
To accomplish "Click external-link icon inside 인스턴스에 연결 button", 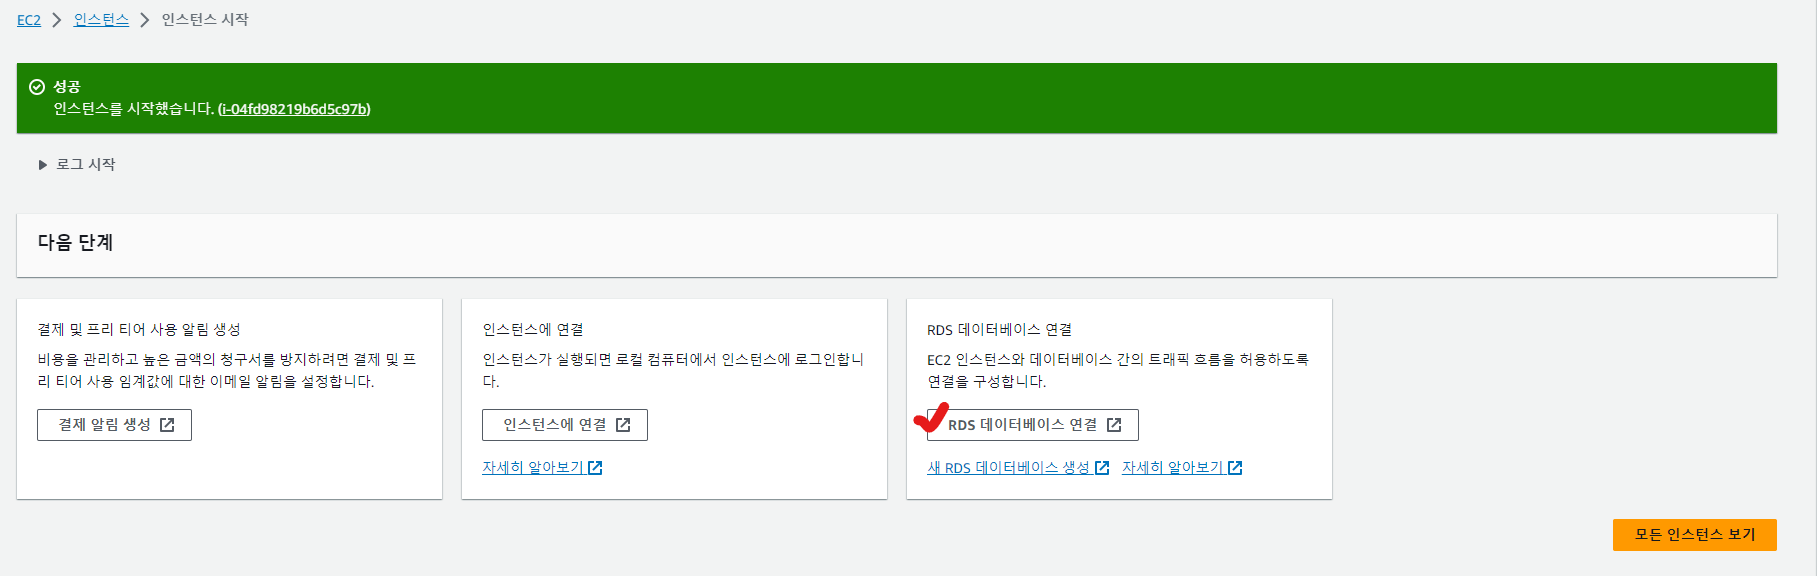I will click(623, 425).
